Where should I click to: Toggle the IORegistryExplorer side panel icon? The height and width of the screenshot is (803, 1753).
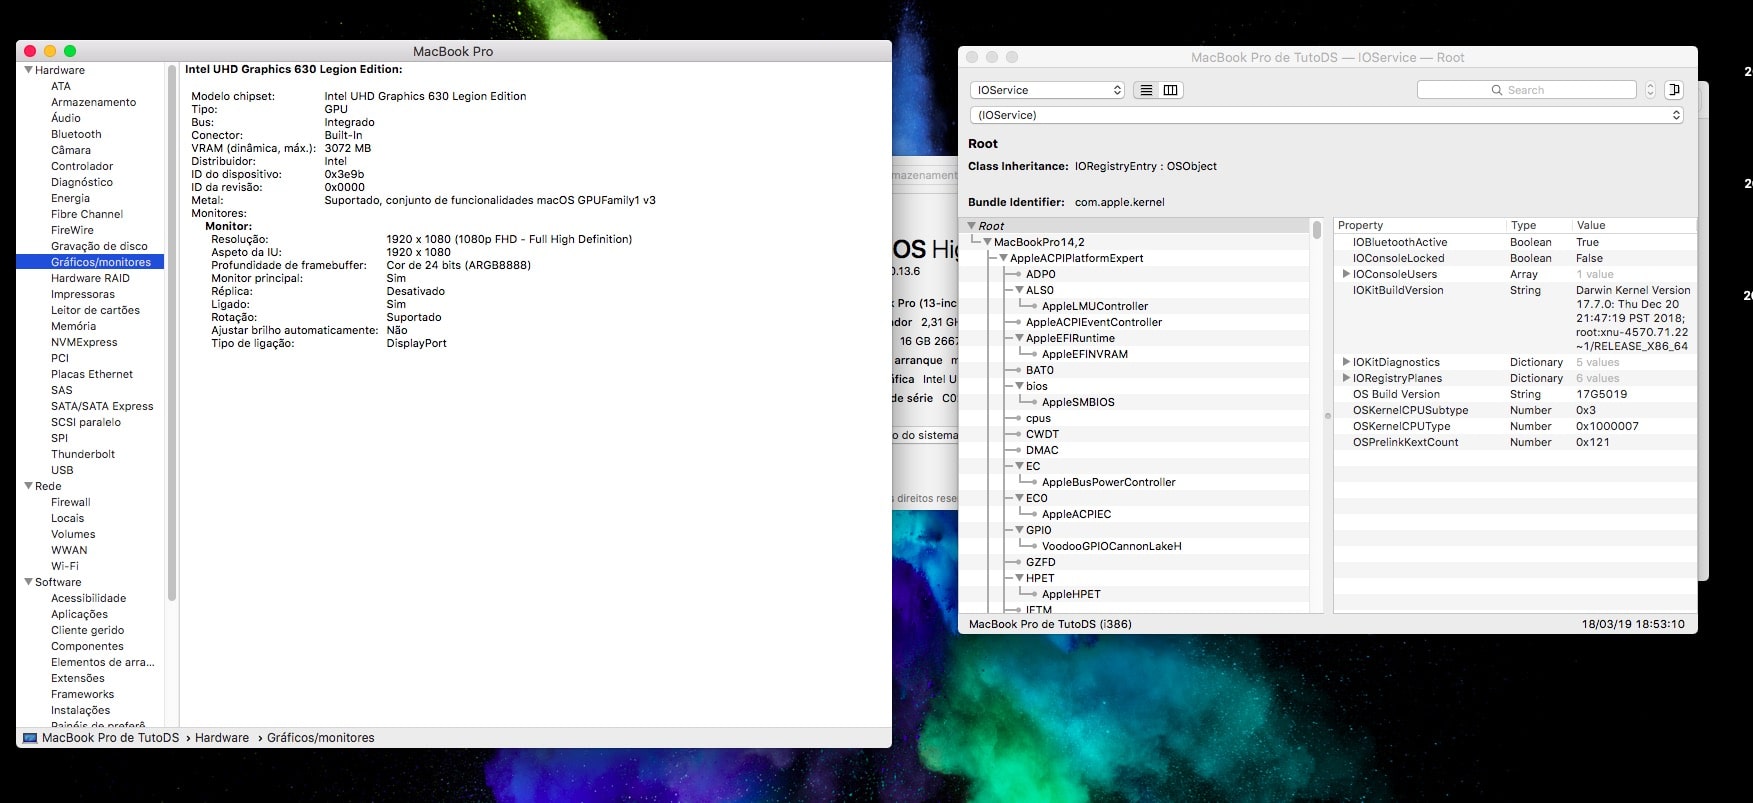click(1674, 90)
